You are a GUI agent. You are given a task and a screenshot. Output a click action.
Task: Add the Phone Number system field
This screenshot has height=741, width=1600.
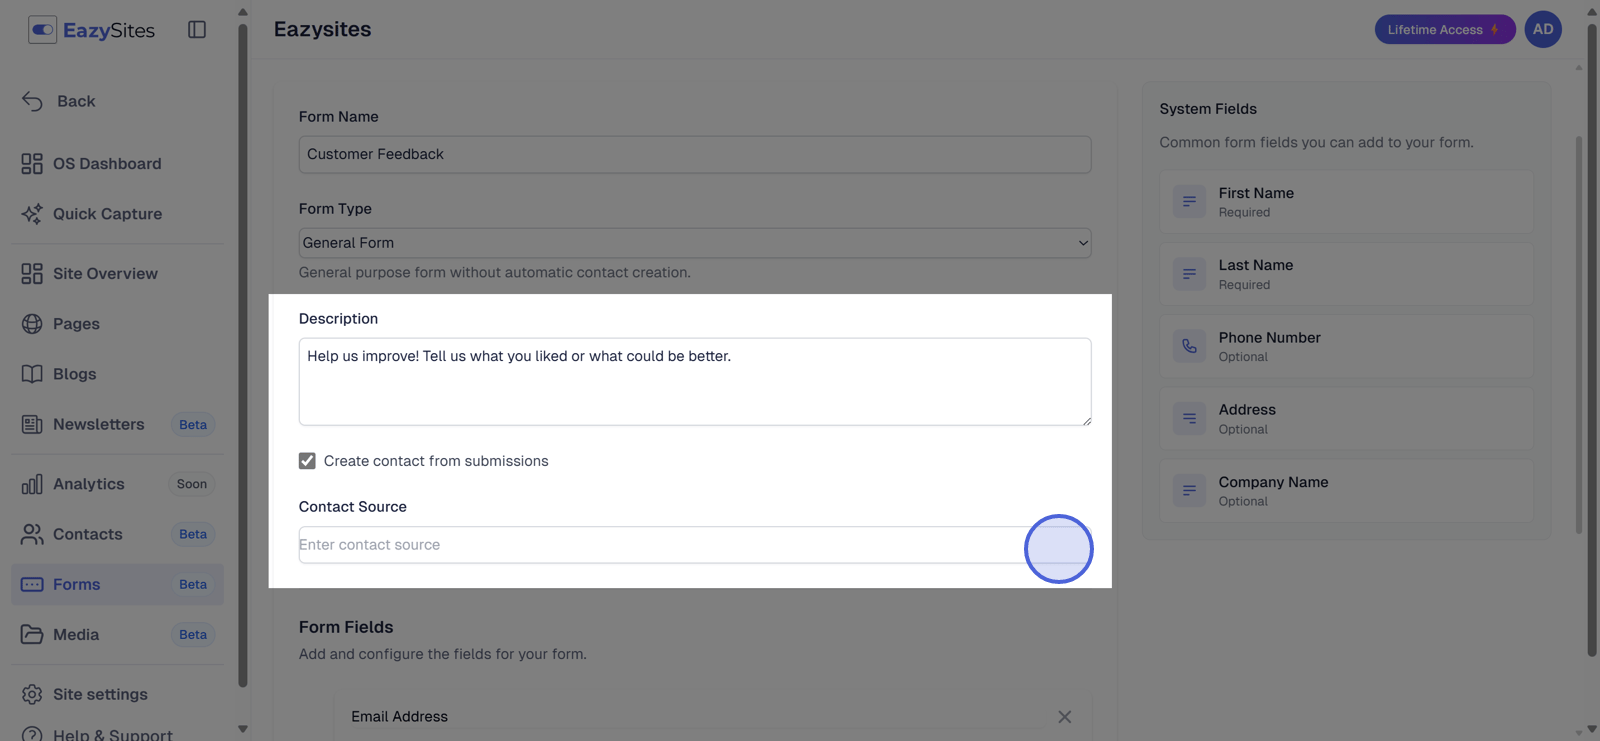[x=1346, y=346]
